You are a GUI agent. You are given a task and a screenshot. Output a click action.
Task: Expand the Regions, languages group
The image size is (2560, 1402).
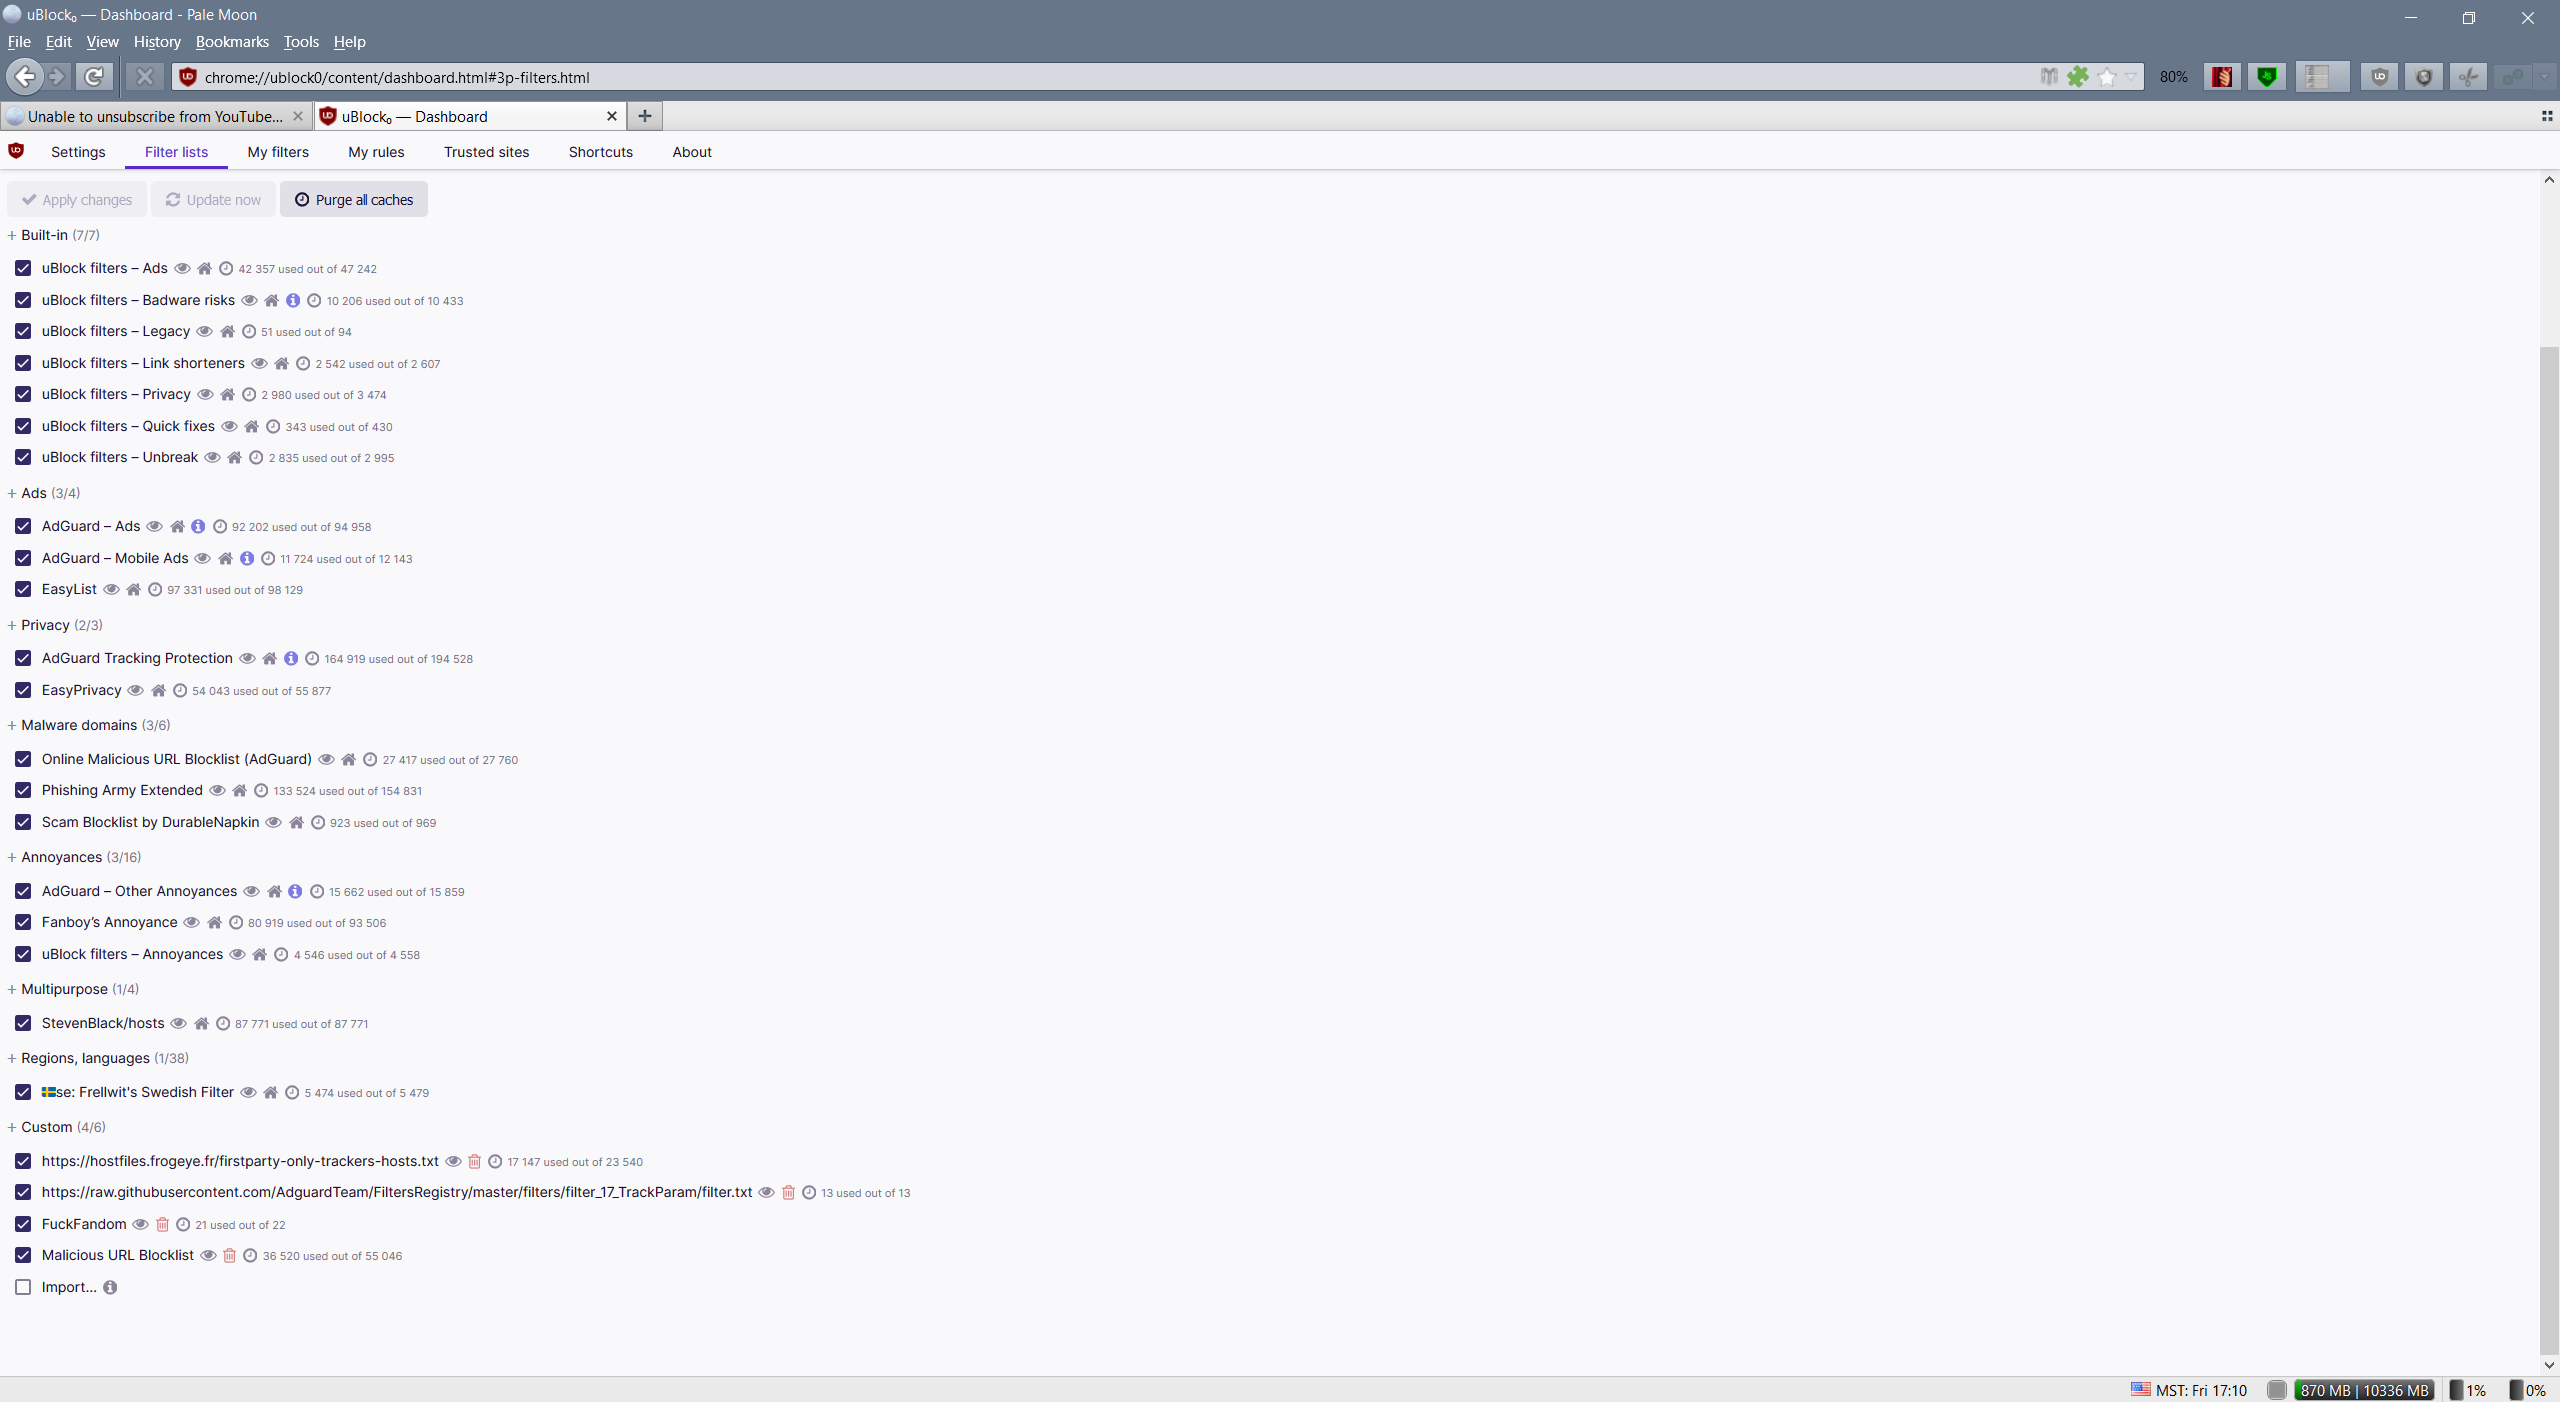[12, 1059]
